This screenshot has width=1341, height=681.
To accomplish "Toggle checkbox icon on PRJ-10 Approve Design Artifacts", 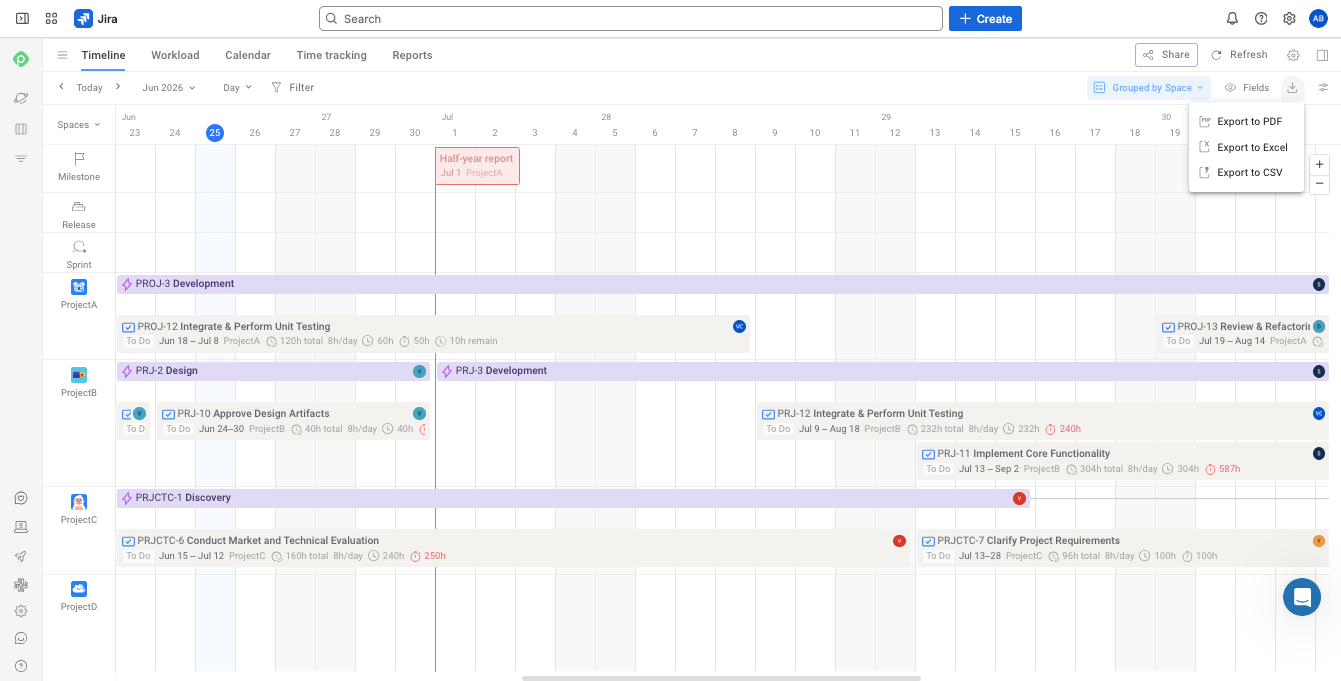I will pos(168,414).
